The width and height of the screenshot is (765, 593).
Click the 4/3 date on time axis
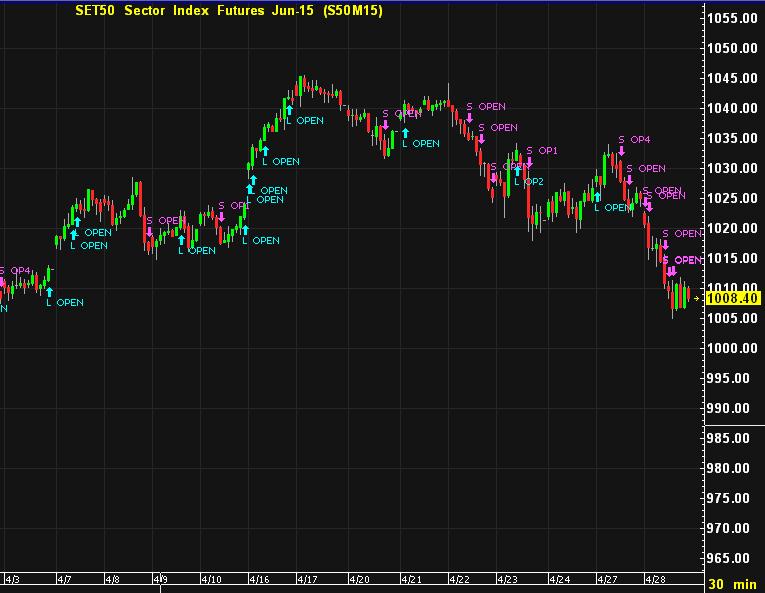tap(12, 579)
